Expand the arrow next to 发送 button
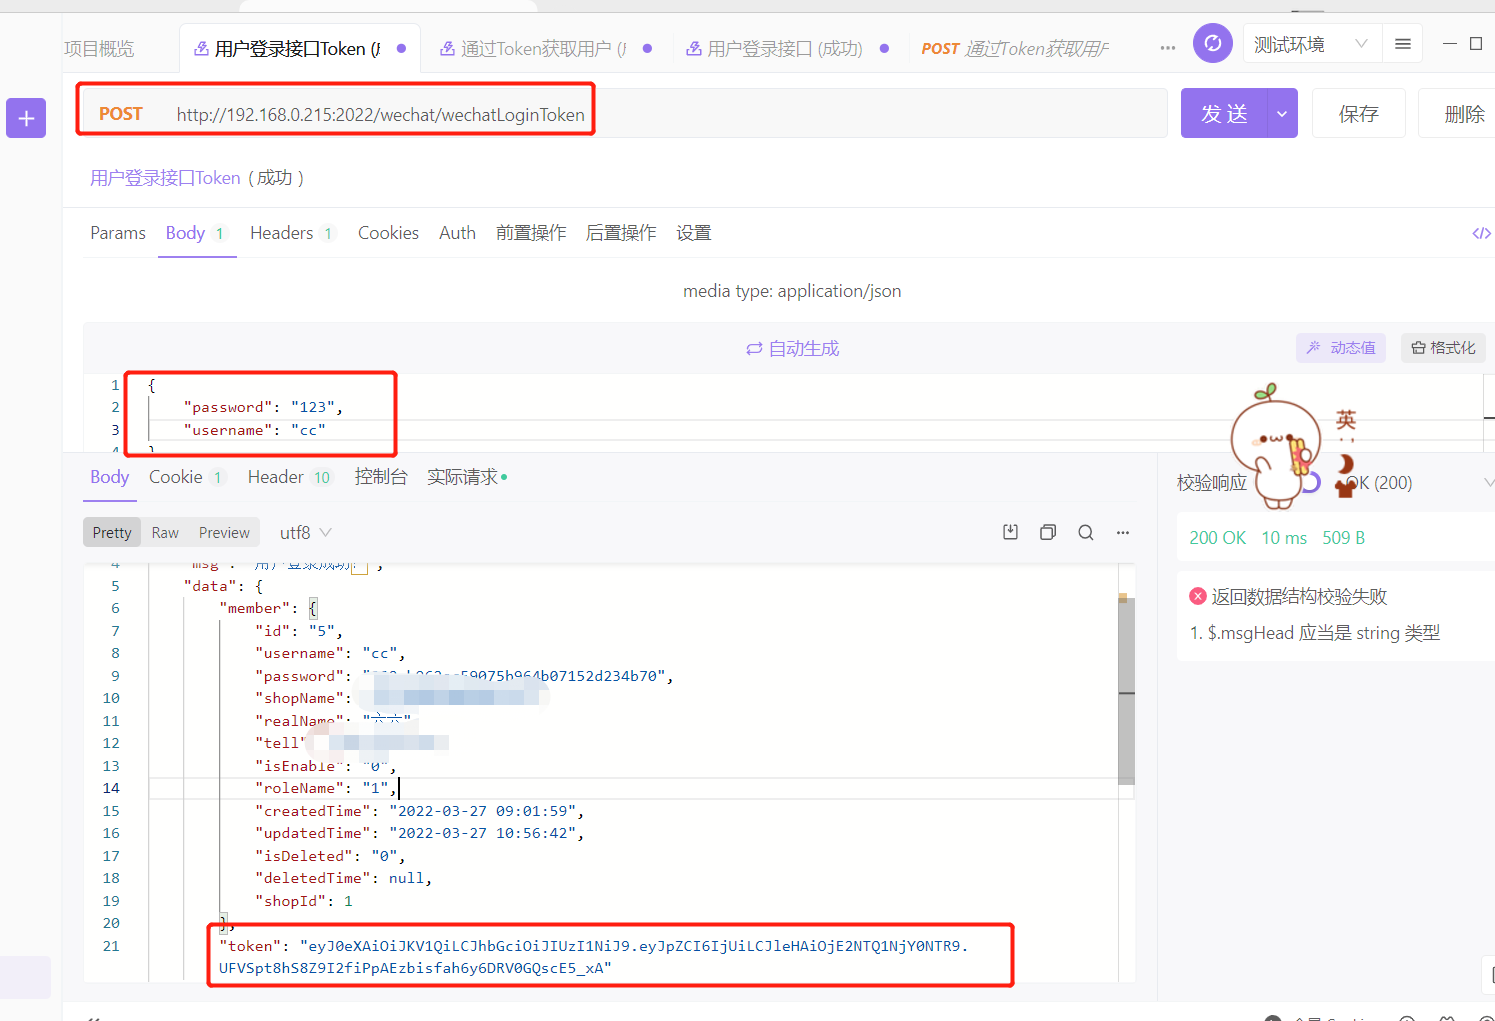This screenshot has height=1021, width=1495. click(1282, 113)
